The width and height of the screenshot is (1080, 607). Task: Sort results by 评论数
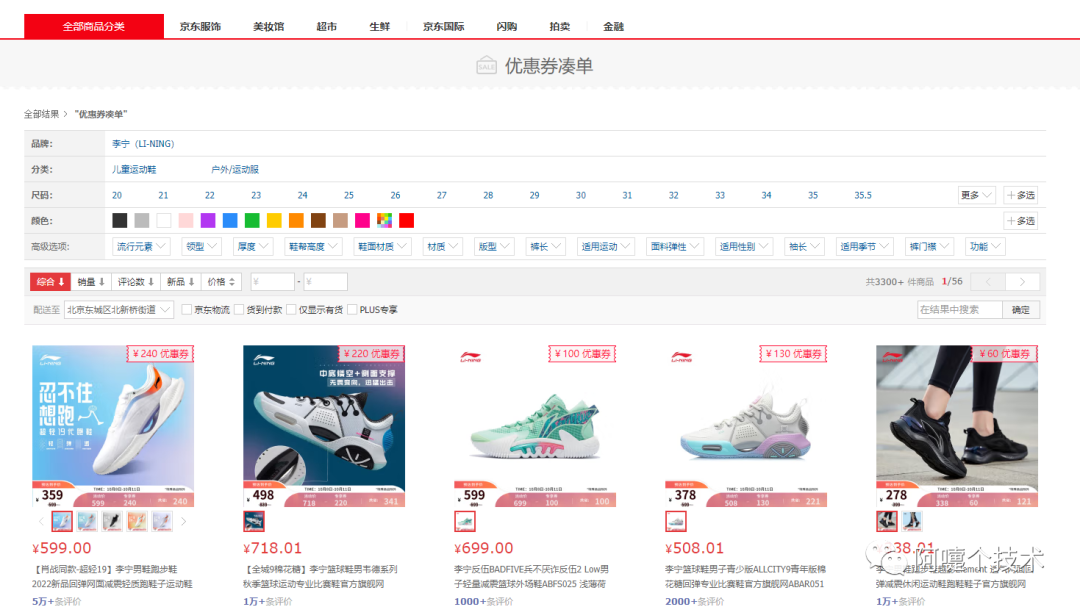[136, 282]
